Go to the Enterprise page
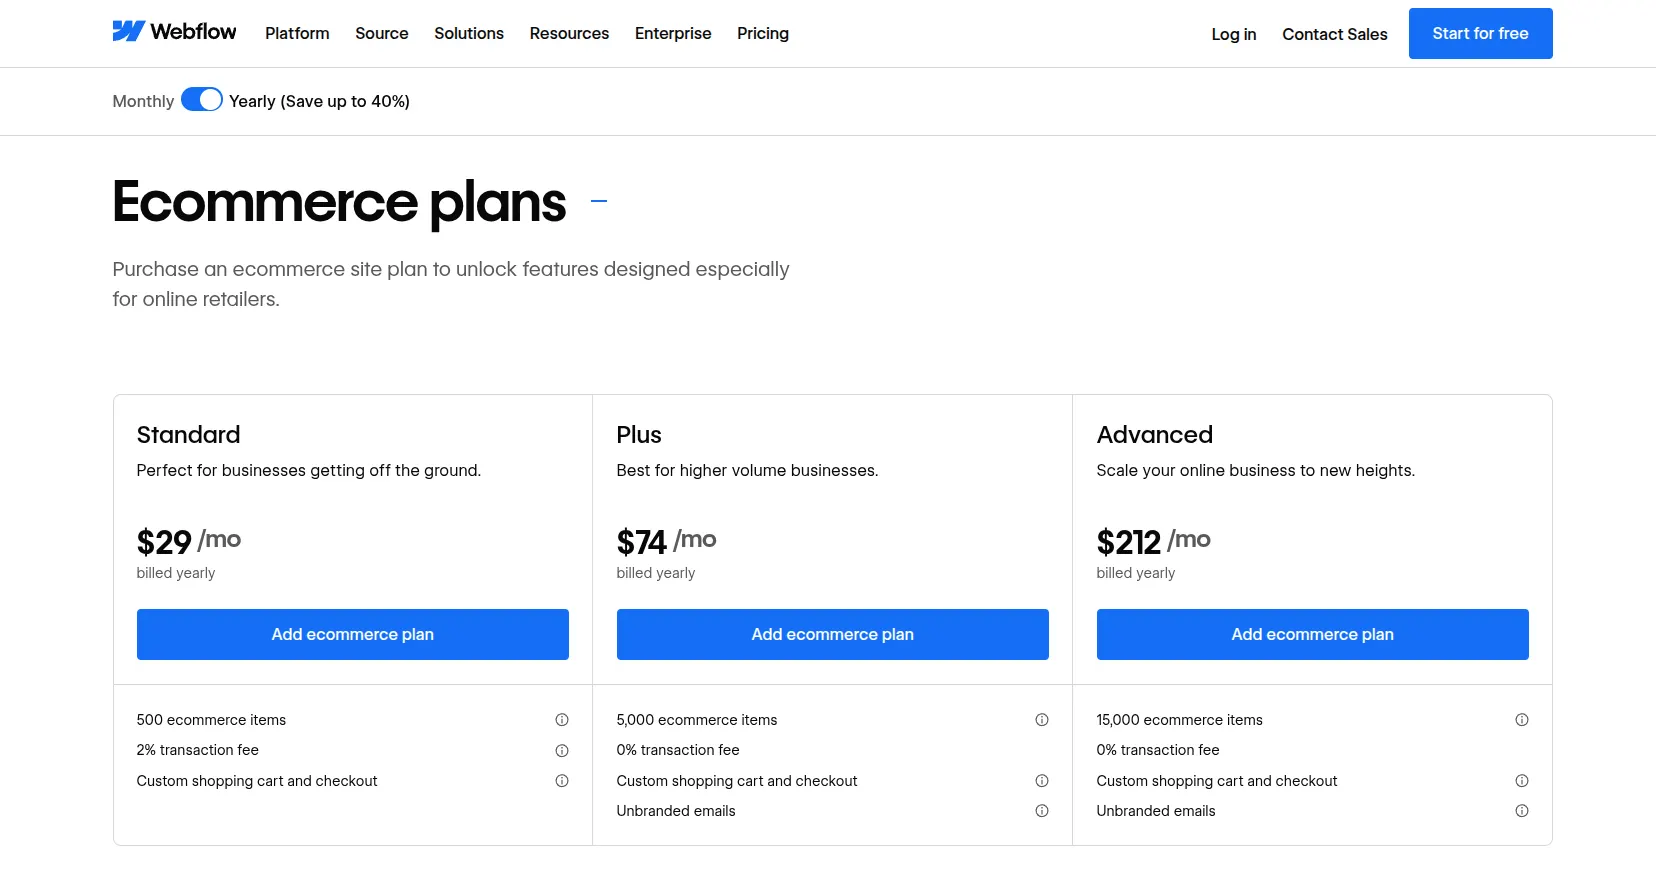Viewport: 1656px width, 871px height. click(x=673, y=33)
